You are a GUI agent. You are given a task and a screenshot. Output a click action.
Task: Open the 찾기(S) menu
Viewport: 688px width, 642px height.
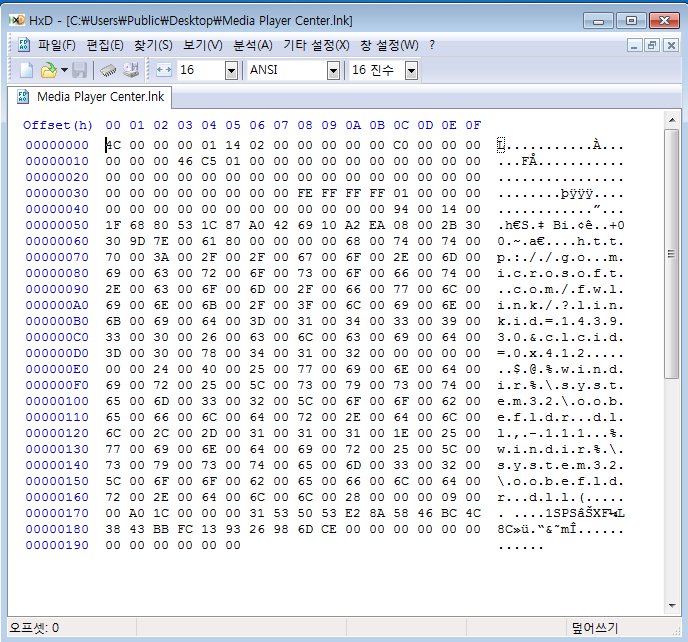click(x=153, y=45)
